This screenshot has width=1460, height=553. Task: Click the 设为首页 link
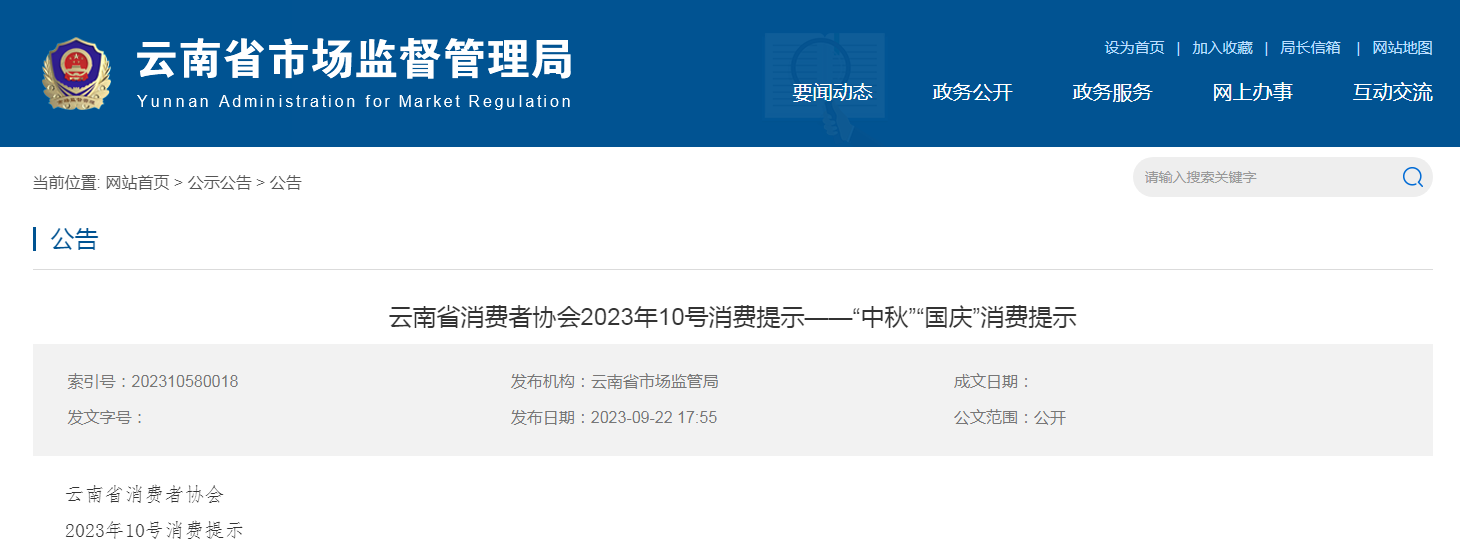pyautogui.click(x=1134, y=48)
